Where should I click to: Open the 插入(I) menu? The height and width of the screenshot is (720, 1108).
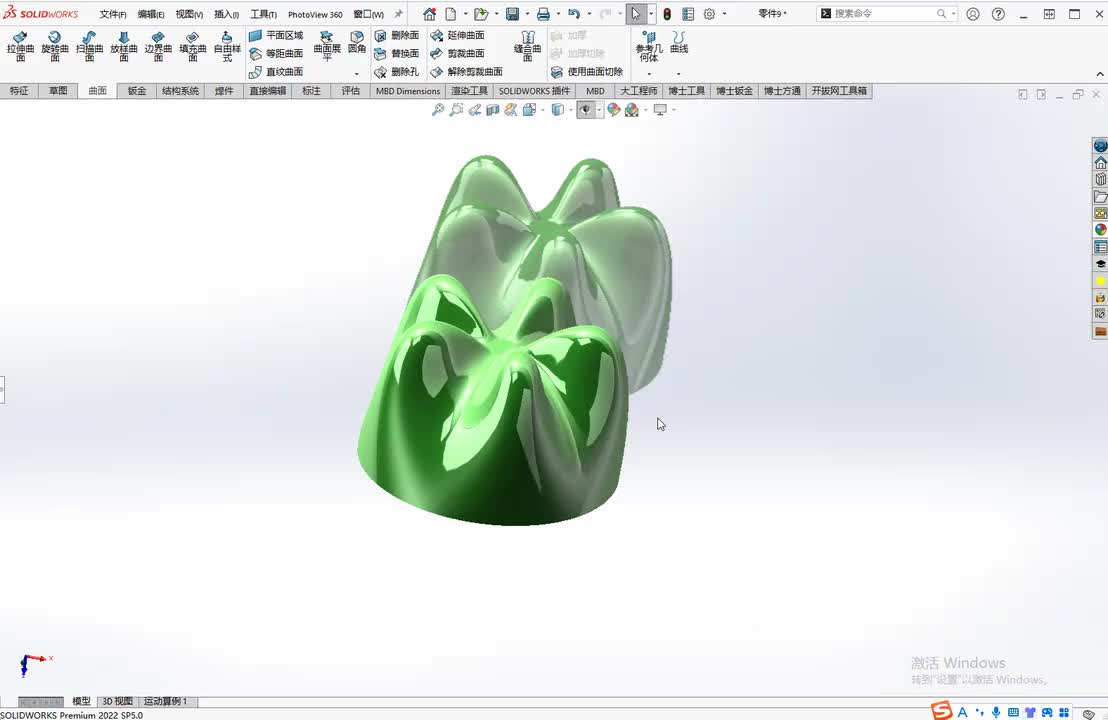point(227,14)
